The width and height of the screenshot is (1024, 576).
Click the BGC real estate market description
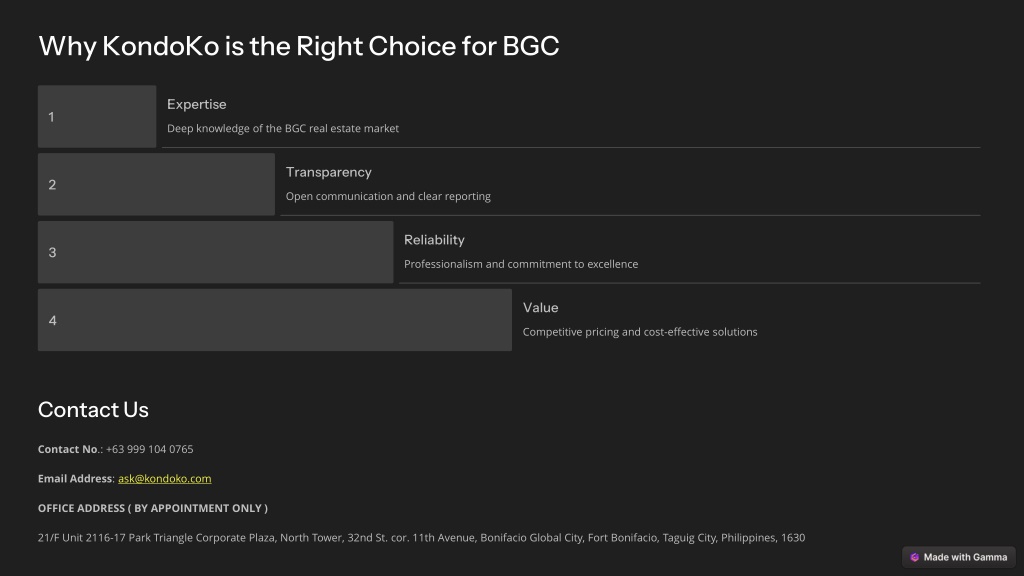(283, 129)
